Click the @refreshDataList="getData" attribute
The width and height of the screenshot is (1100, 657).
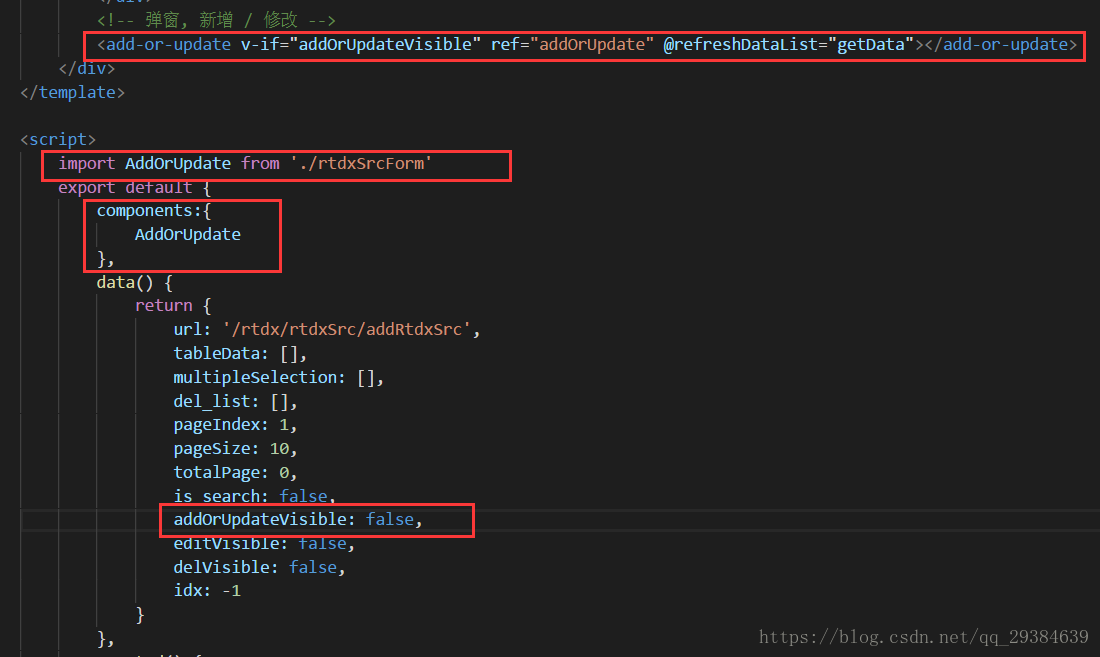pos(789,45)
